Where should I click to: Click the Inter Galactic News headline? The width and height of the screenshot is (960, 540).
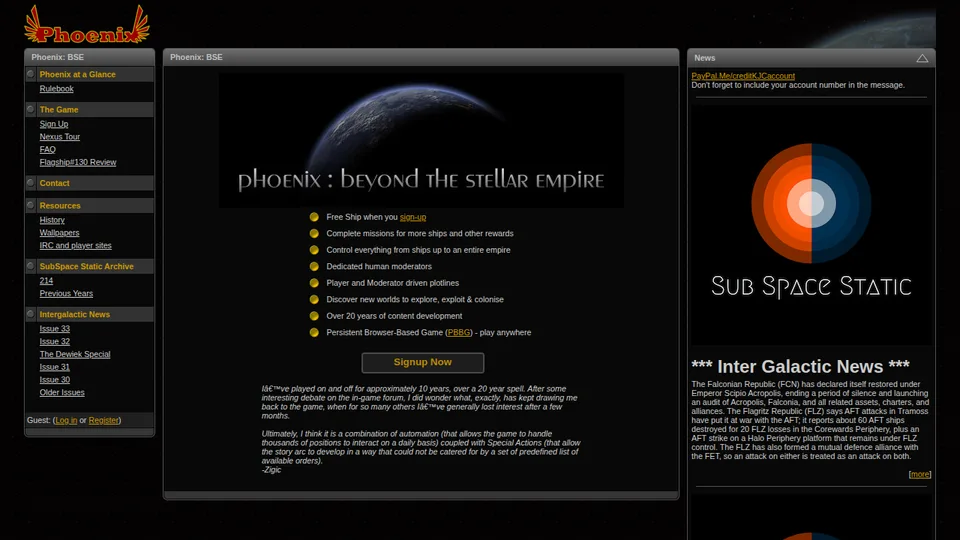(x=800, y=366)
